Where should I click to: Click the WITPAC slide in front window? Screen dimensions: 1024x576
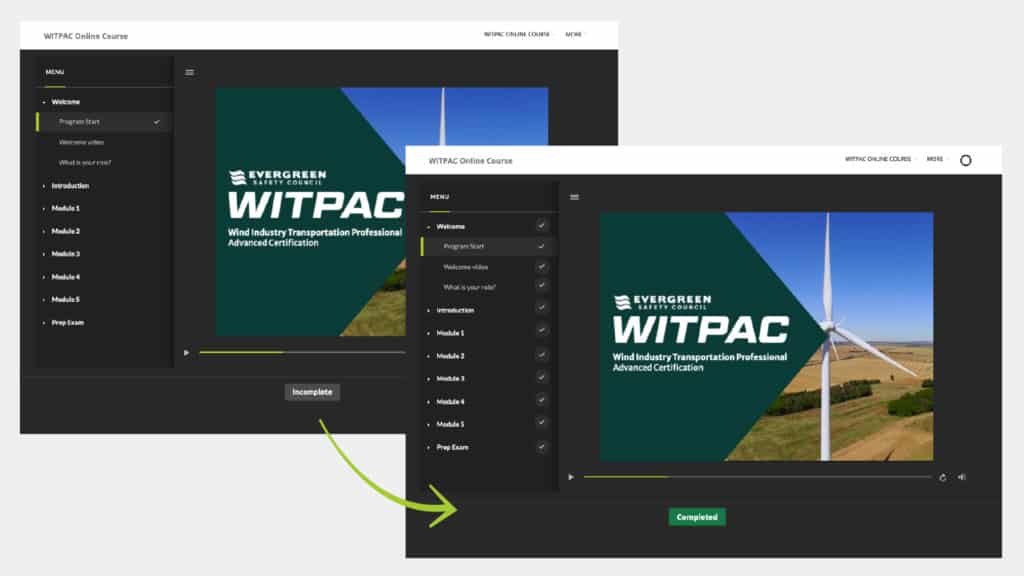767,336
